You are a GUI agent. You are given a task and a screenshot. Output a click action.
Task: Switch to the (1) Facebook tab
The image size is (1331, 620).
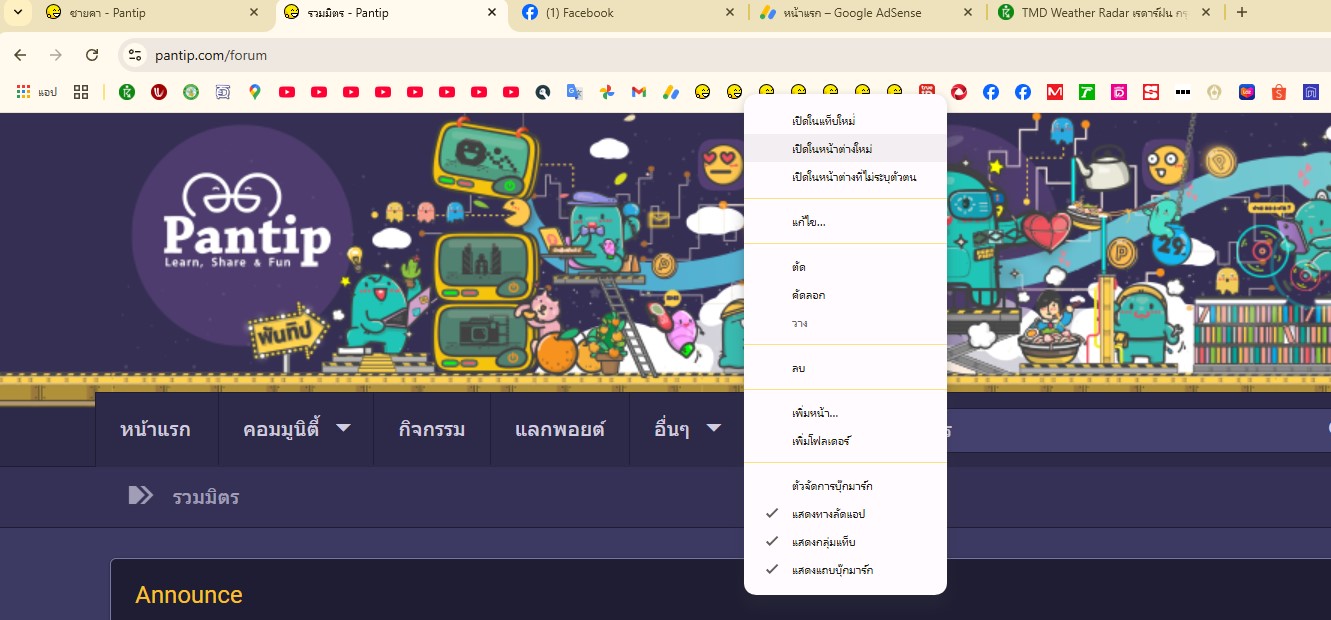coord(629,13)
